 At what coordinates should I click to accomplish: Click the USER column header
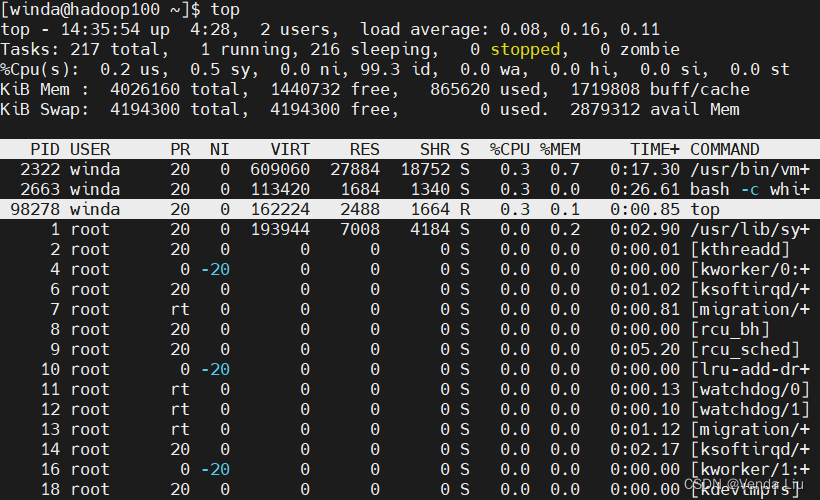tap(90, 150)
